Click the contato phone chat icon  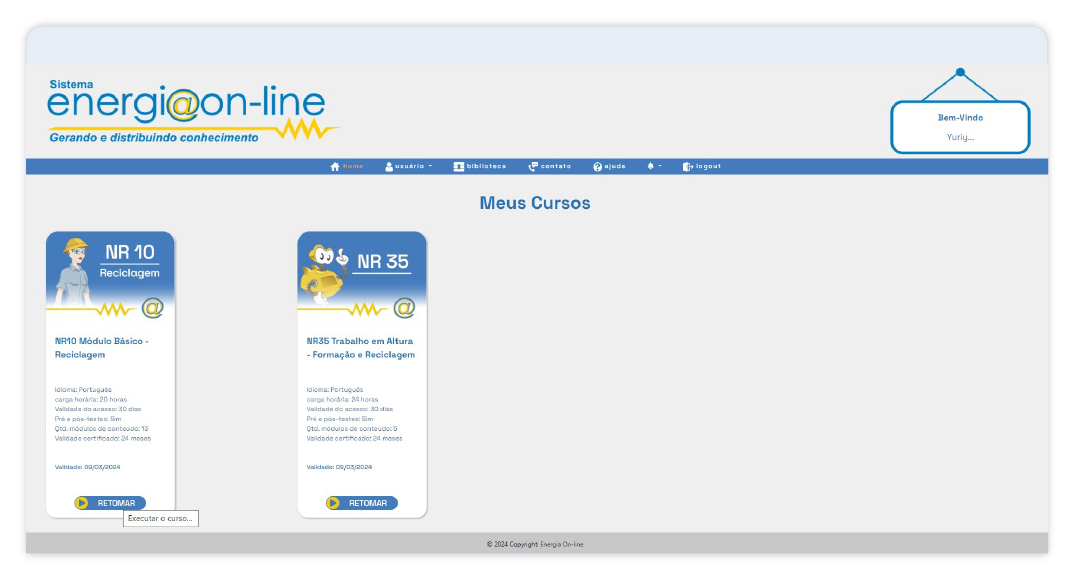(533, 167)
